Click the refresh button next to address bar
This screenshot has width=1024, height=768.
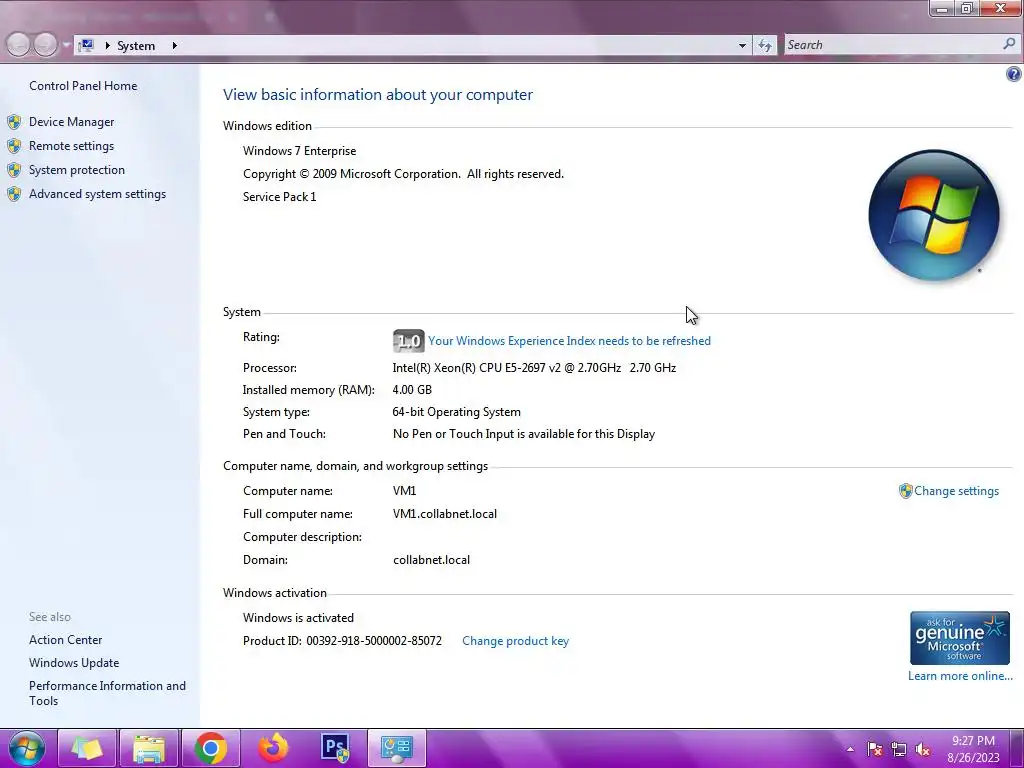pos(765,45)
